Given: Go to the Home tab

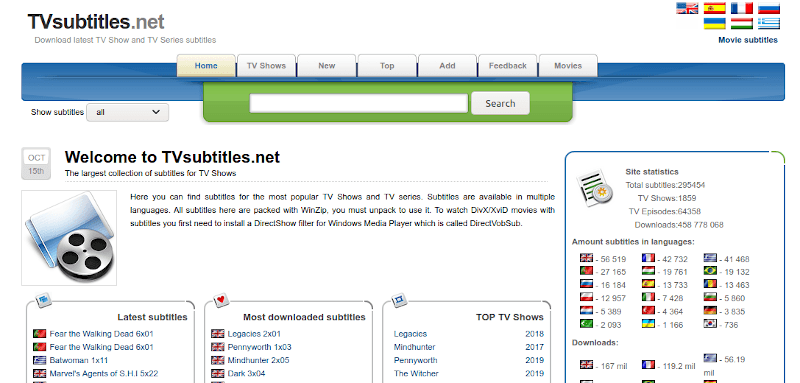Looking at the screenshot, I should click(x=206, y=66).
